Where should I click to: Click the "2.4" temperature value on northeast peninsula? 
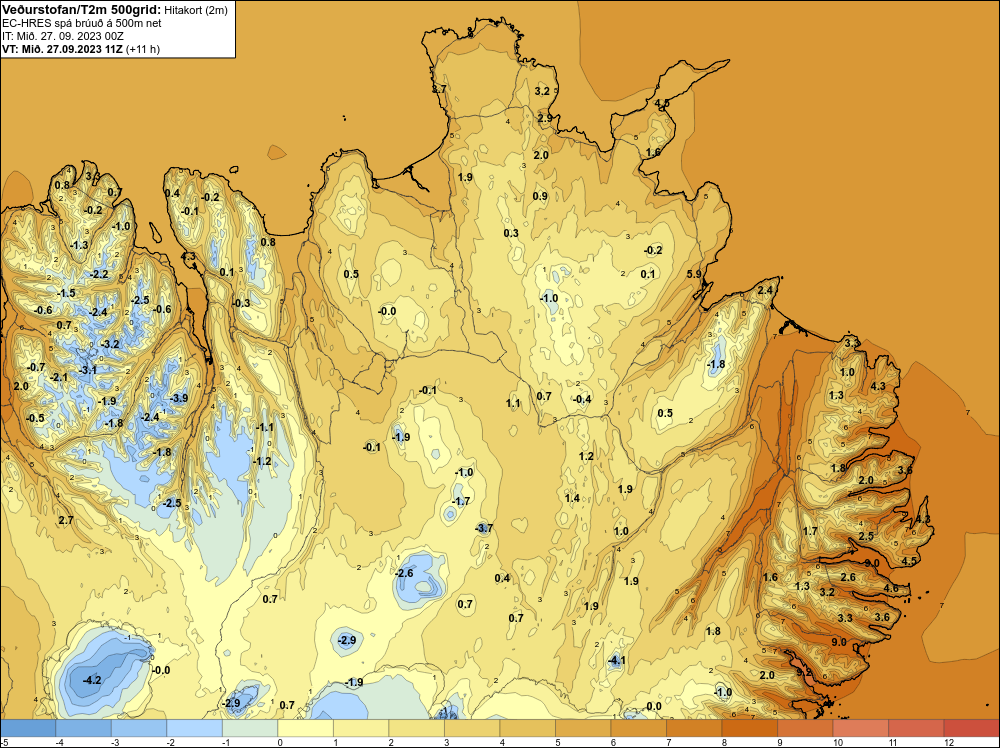pyautogui.click(x=765, y=291)
